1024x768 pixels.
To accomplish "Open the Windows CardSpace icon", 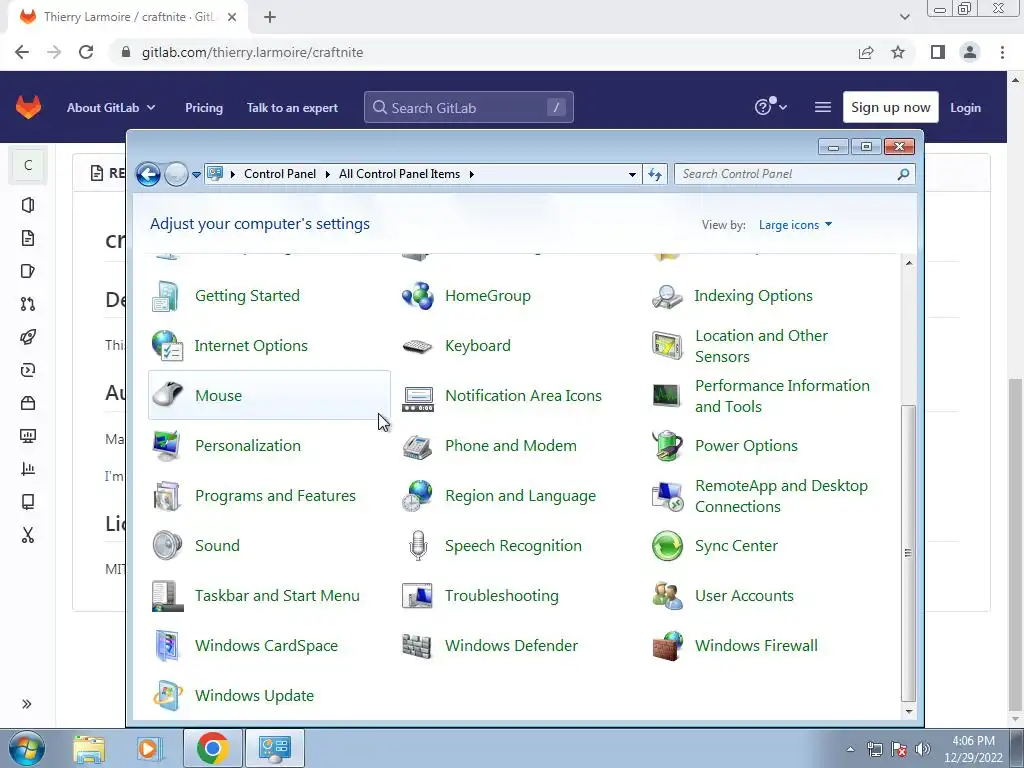I will (167, 646).
